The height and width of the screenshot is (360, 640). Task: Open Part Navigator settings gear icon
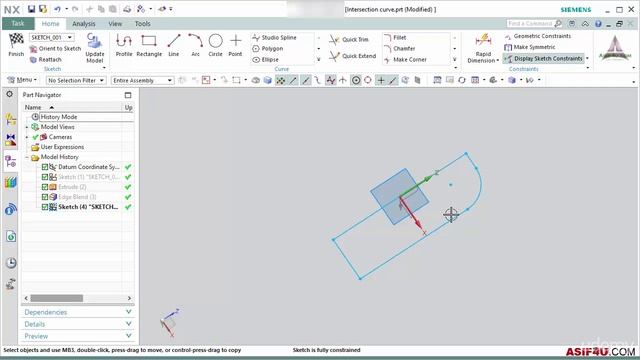tap(9, 94)
